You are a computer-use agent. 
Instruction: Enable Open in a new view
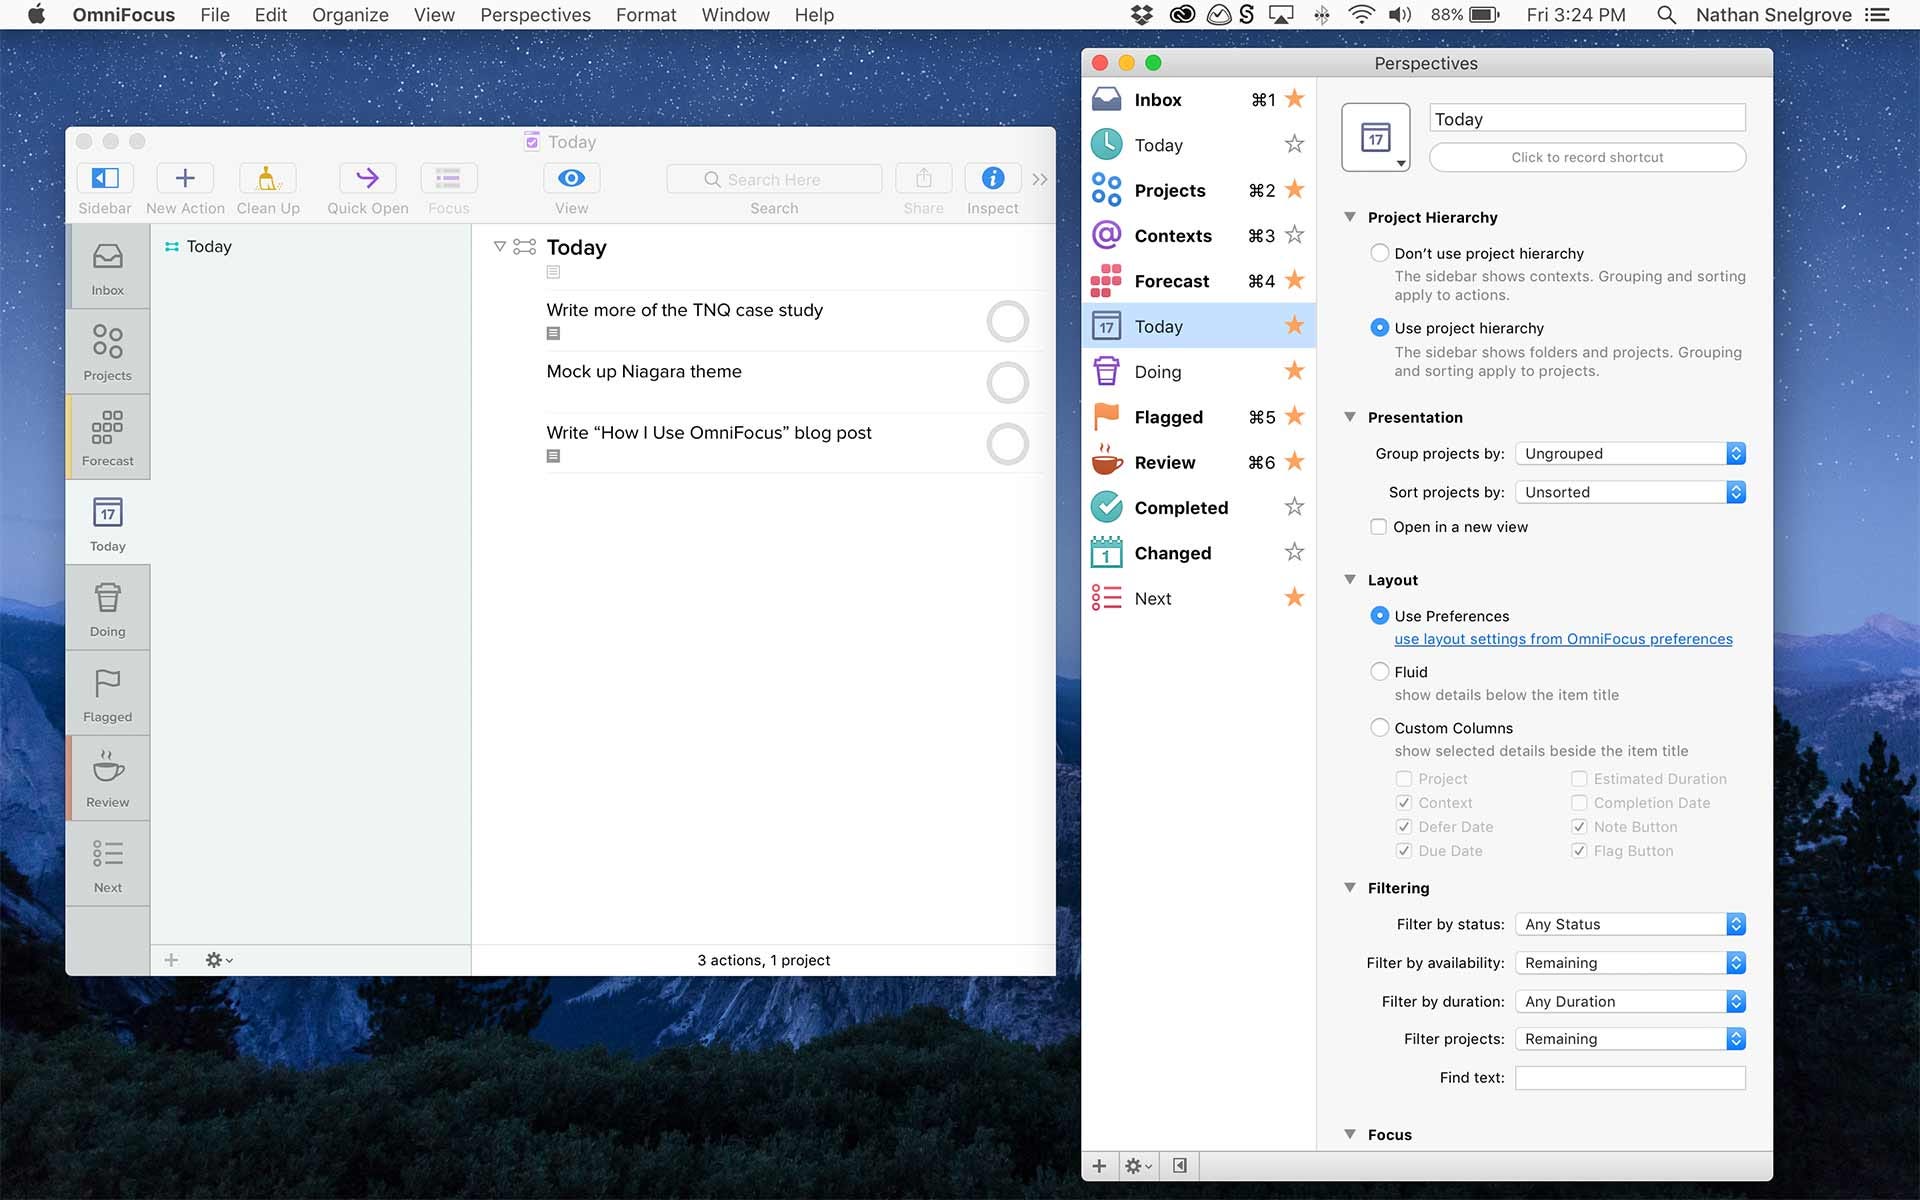pos(1378,527)
